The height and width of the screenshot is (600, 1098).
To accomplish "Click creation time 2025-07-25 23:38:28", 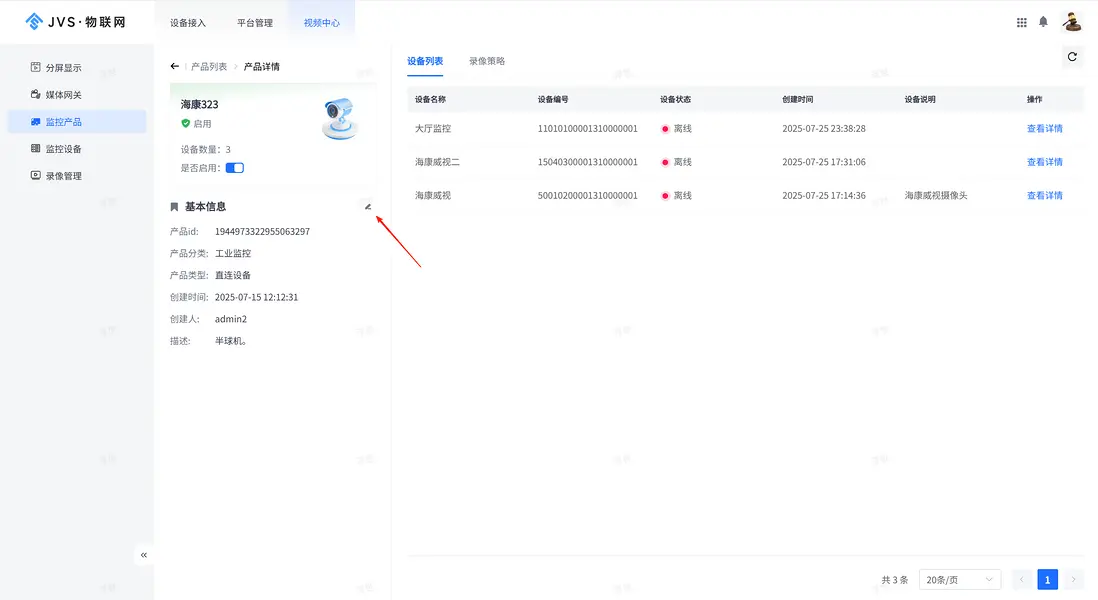I will click(x=824, y=129).
